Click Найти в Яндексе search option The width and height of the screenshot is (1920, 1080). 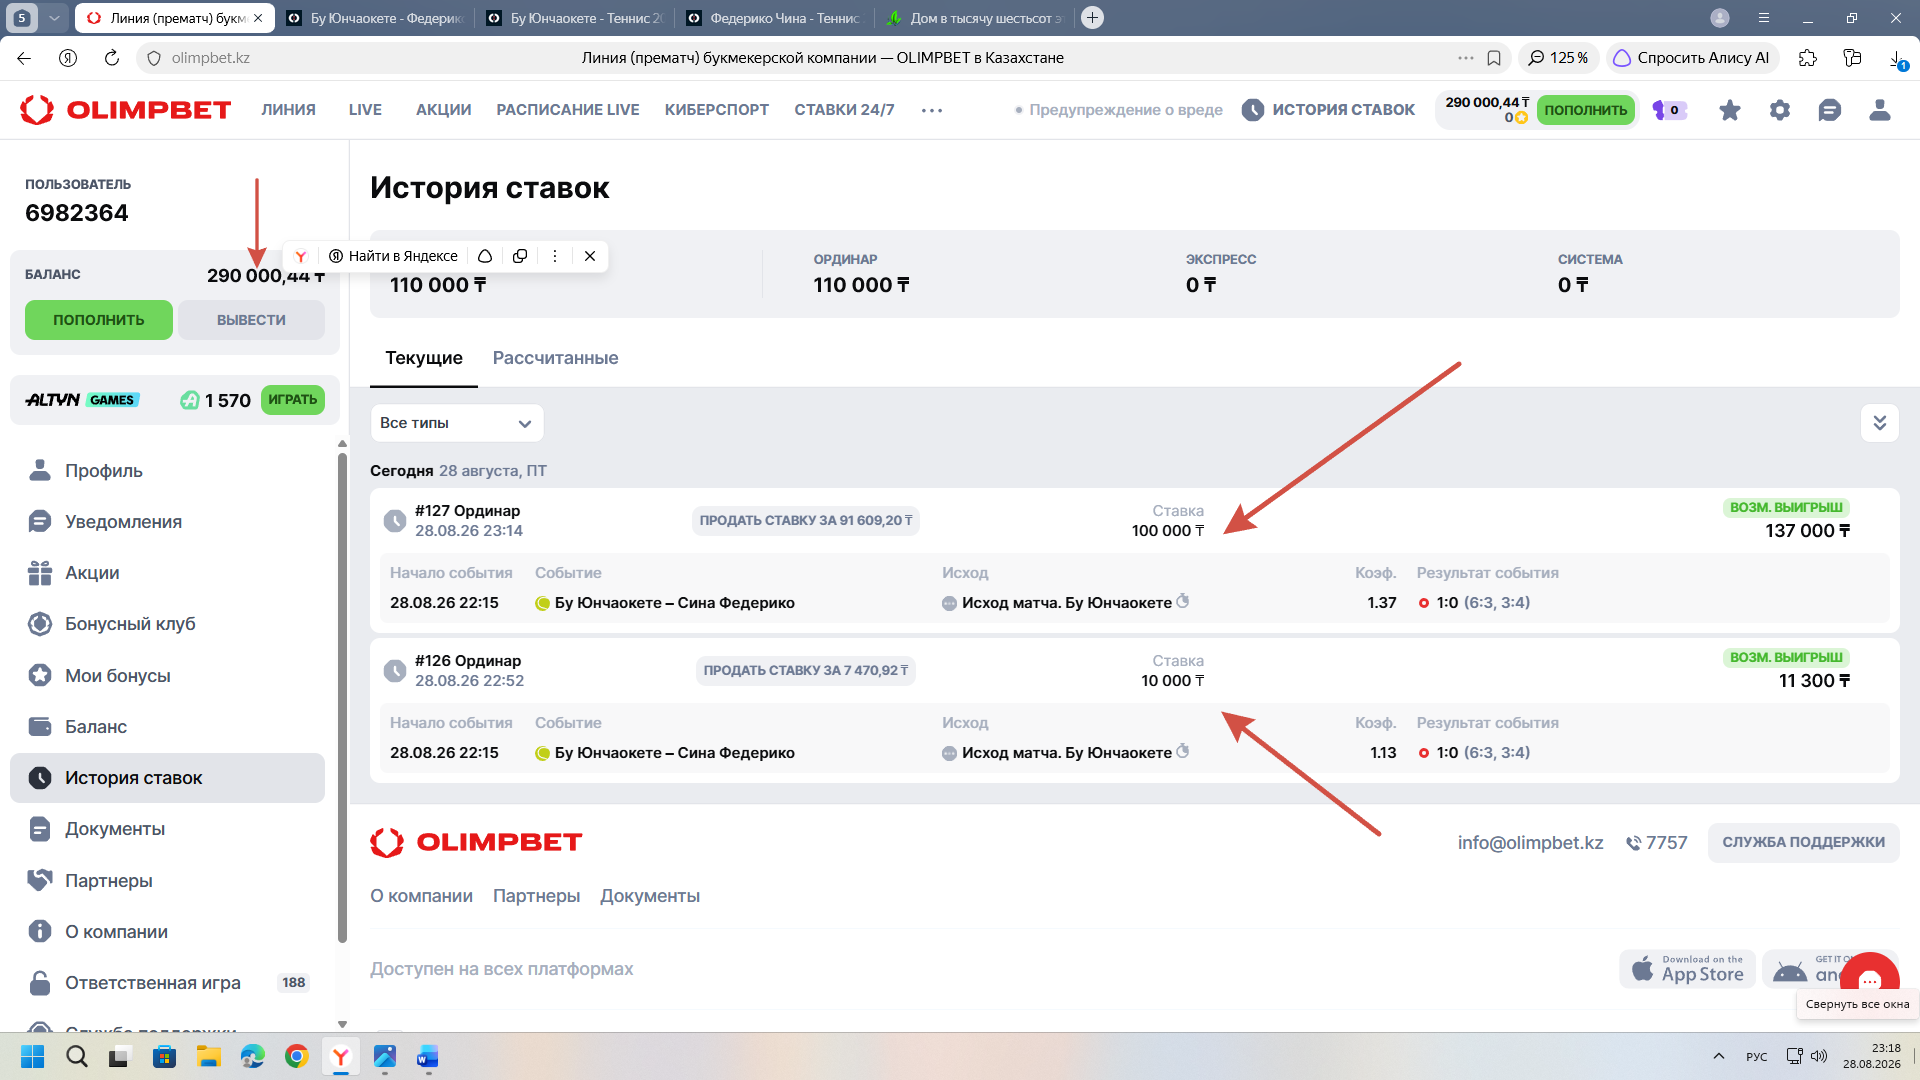click(393, 256)
